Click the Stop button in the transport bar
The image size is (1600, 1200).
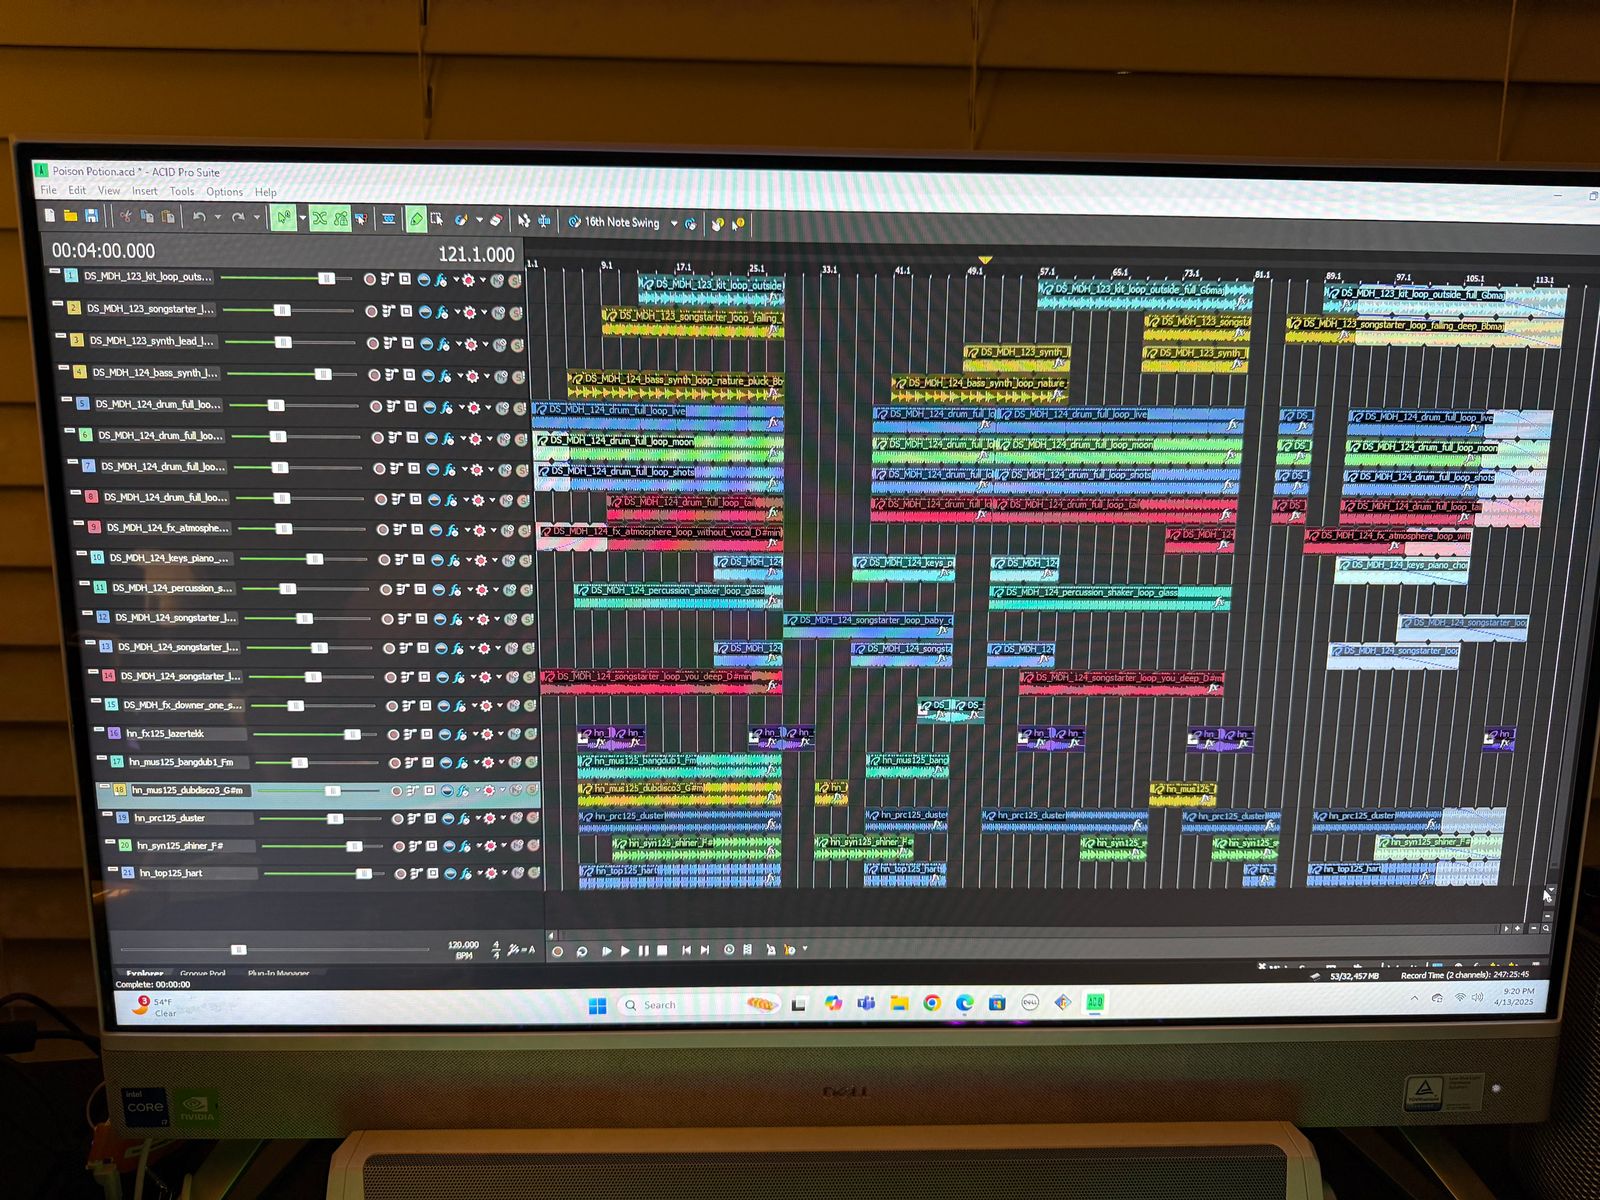point(662,950)
